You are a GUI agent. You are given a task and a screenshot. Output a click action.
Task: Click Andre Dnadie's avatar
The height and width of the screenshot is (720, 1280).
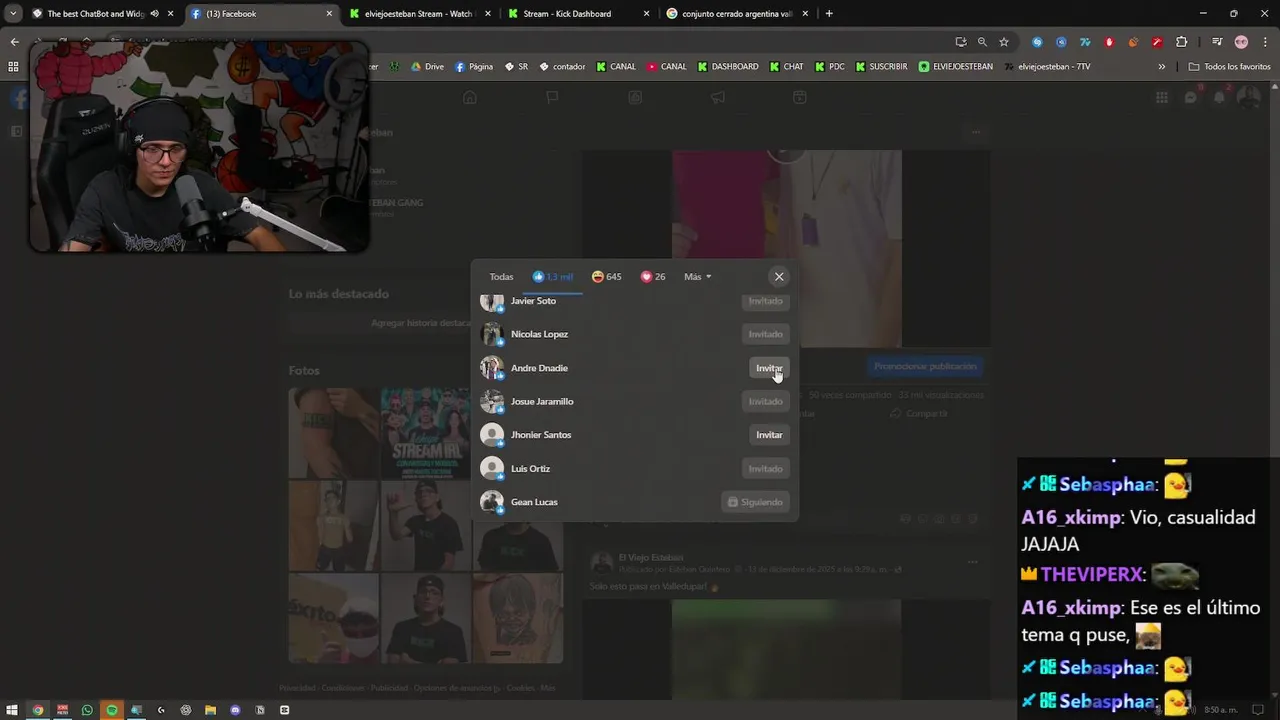(491, 368)
